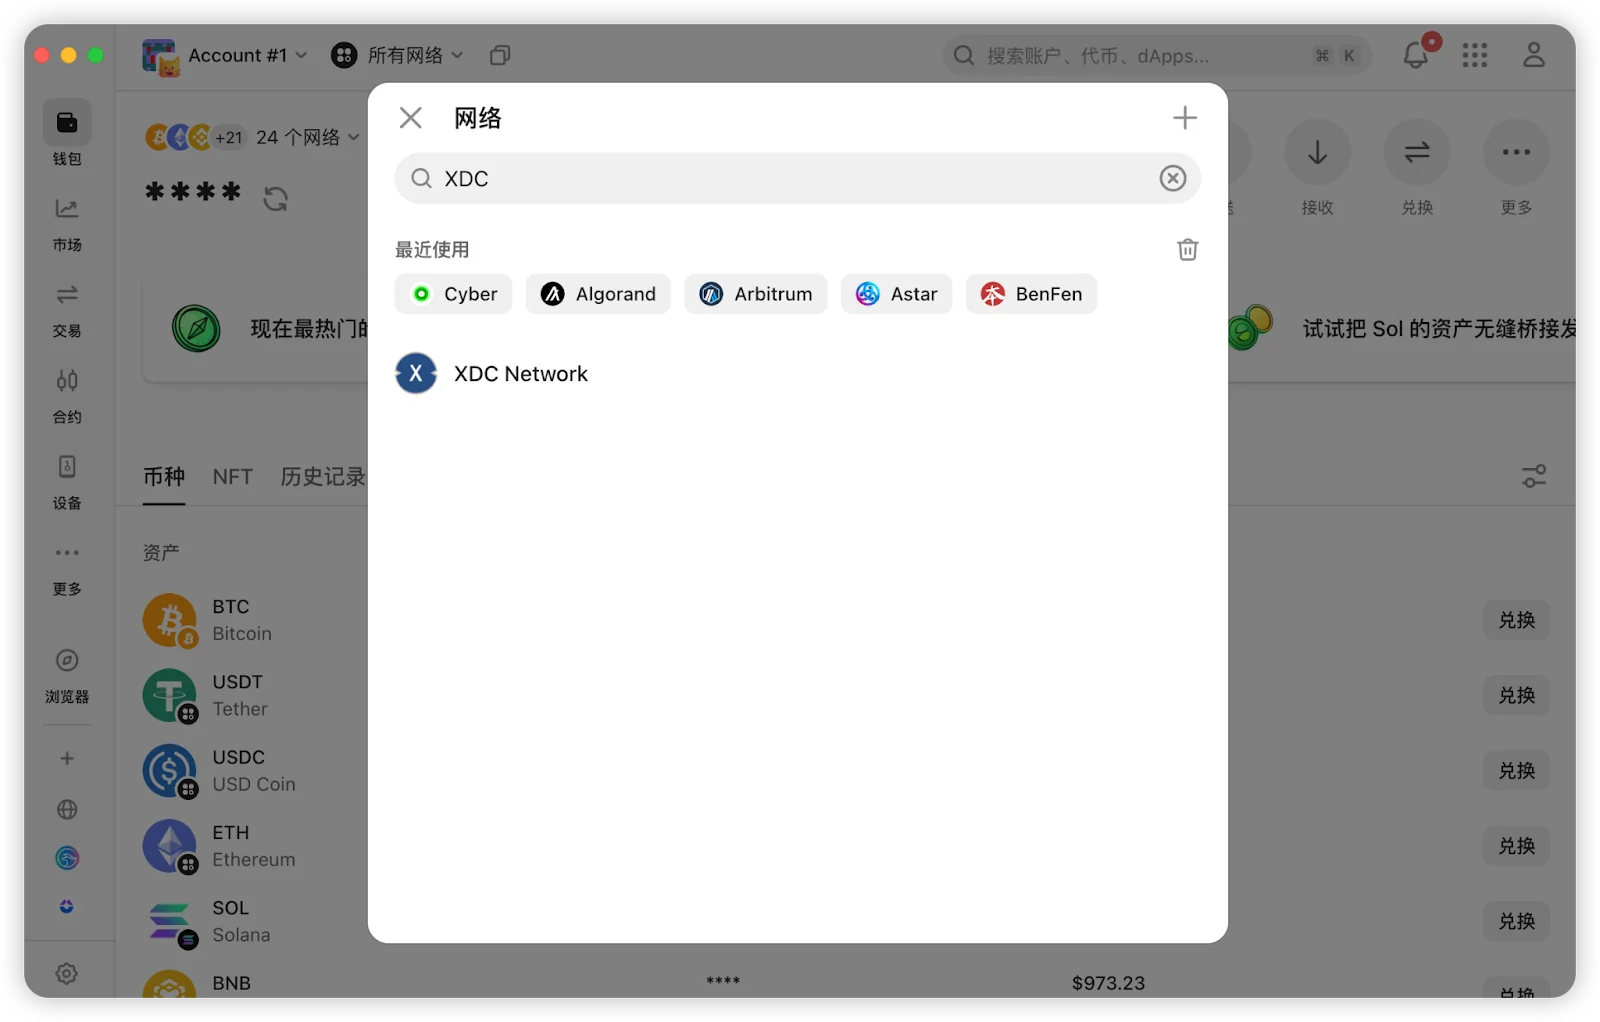Select the Algorand recent network chip

pos(598,294)
